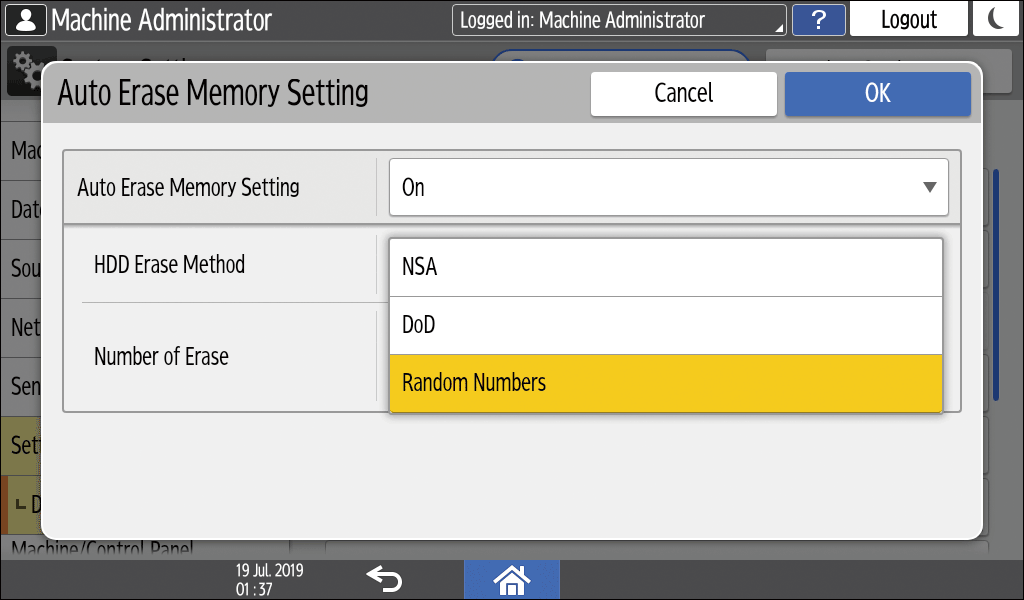Image resolution: width=1024 pixels, height=600 pixels.
Task: Tap the back arrow icon
Action: coord(383,578)
